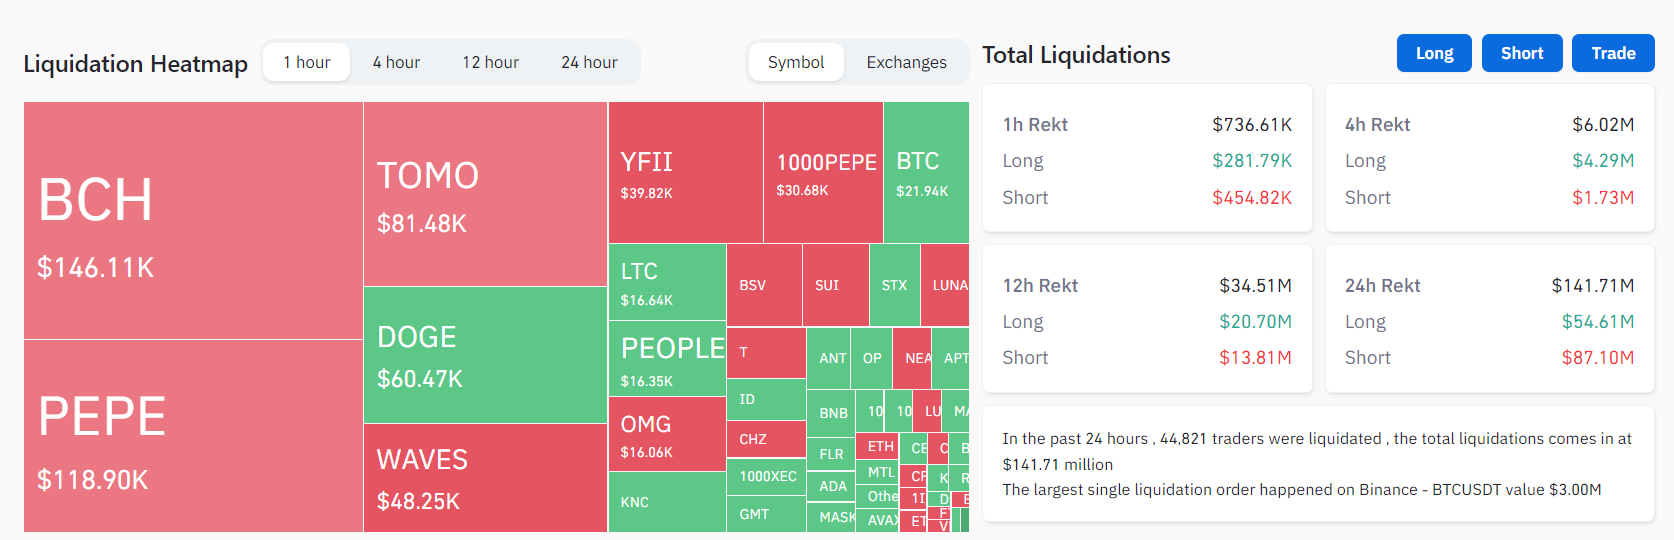
Task: Click the BCH heatmap tile
Action: [193, 221]
